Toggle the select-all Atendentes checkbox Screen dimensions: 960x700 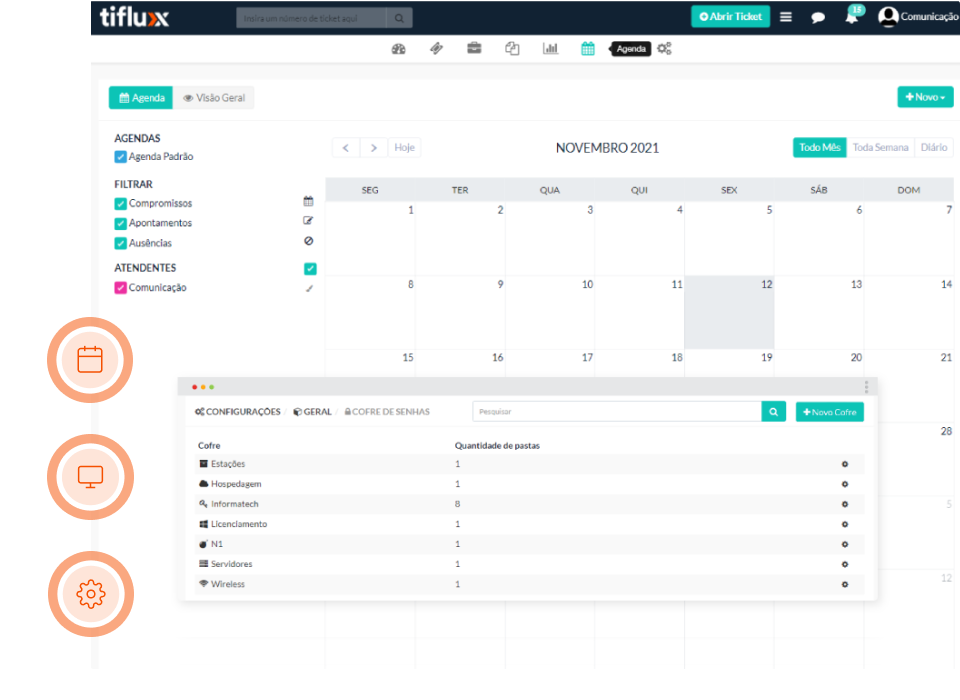coord(310,269)
